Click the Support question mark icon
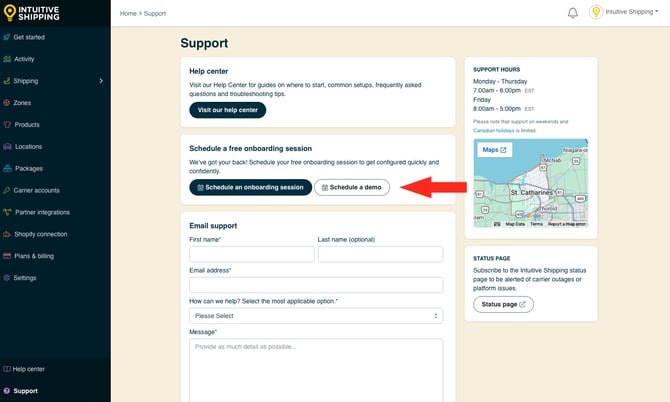This screenshot has height=402, width=670. click(6, 390)
